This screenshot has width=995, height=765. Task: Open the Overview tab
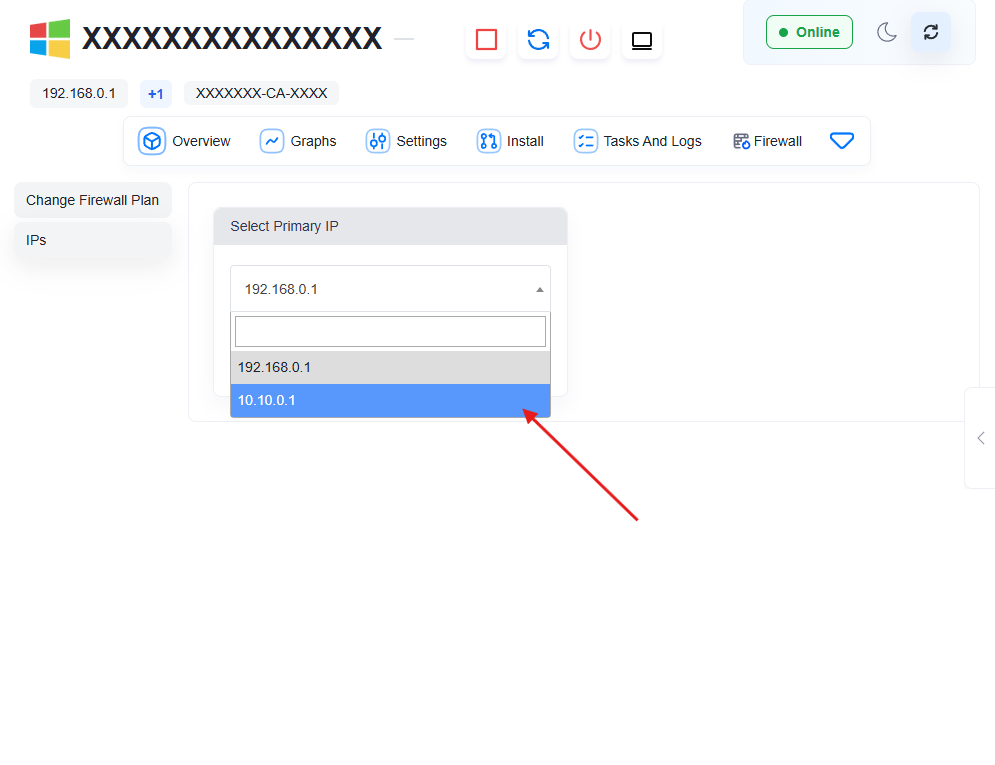[x=185, y=141]
